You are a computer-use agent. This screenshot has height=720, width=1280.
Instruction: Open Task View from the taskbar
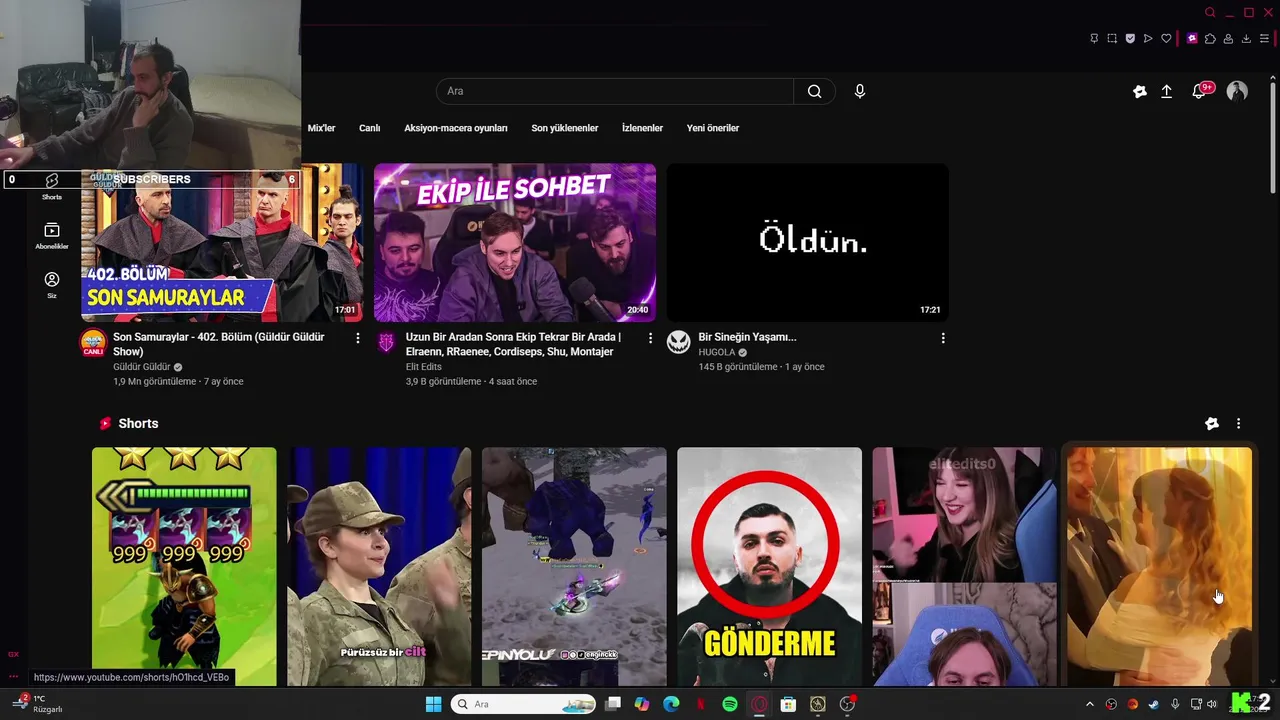pyautogui.click(x=613, y=704)
